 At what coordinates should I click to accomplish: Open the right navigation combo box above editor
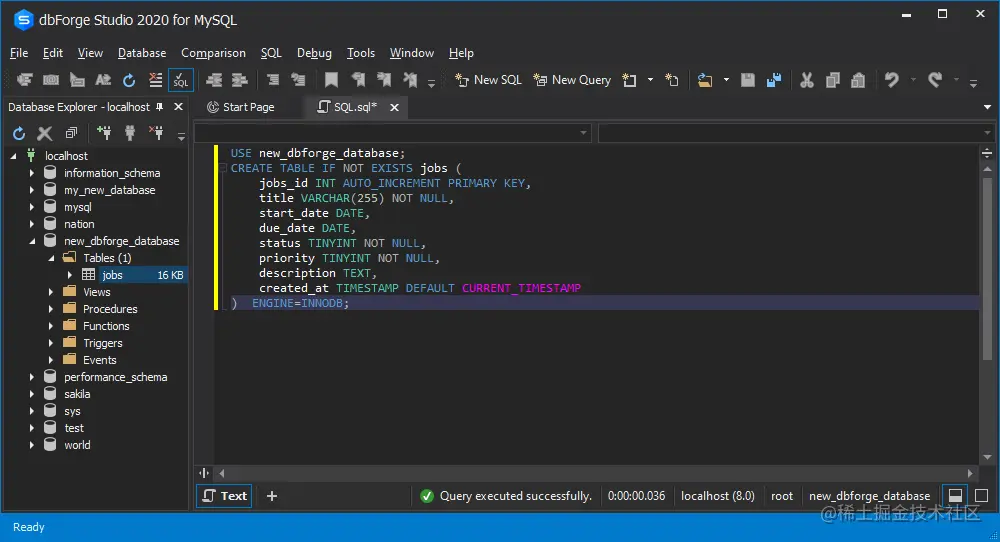(796, 133)
